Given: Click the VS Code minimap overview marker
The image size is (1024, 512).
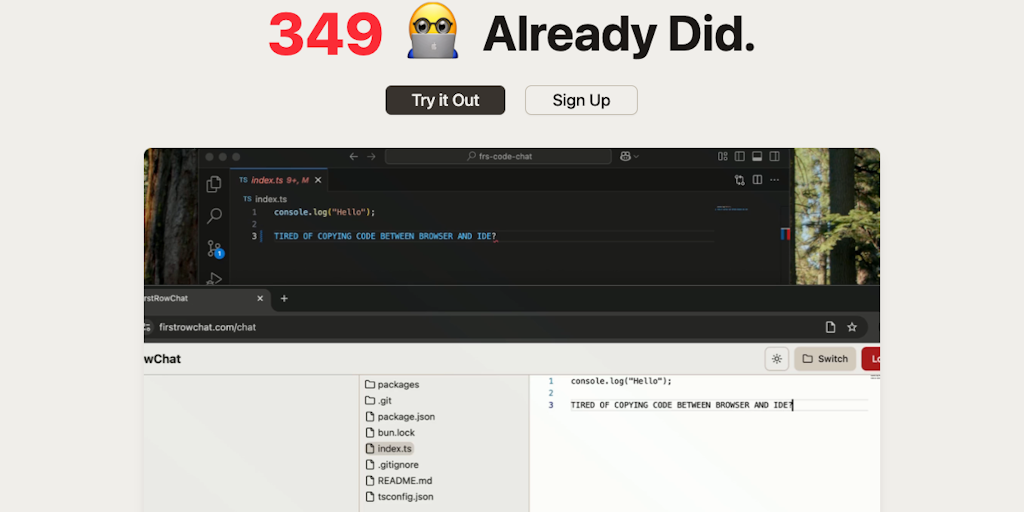Looking at the screenshot, I should [x=786, y=234].
